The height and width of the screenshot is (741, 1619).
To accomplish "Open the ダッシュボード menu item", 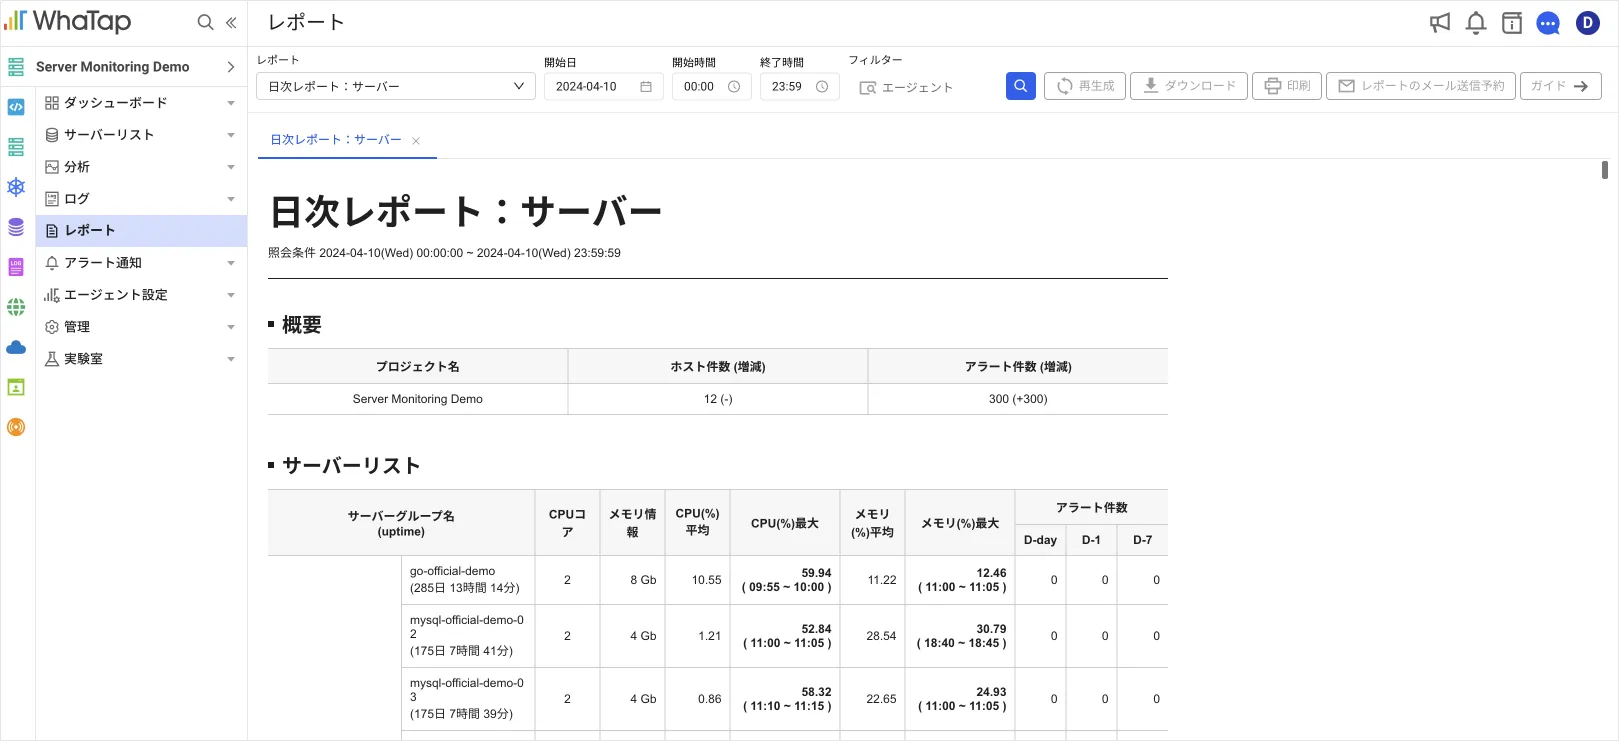I will tap(141, 103).
